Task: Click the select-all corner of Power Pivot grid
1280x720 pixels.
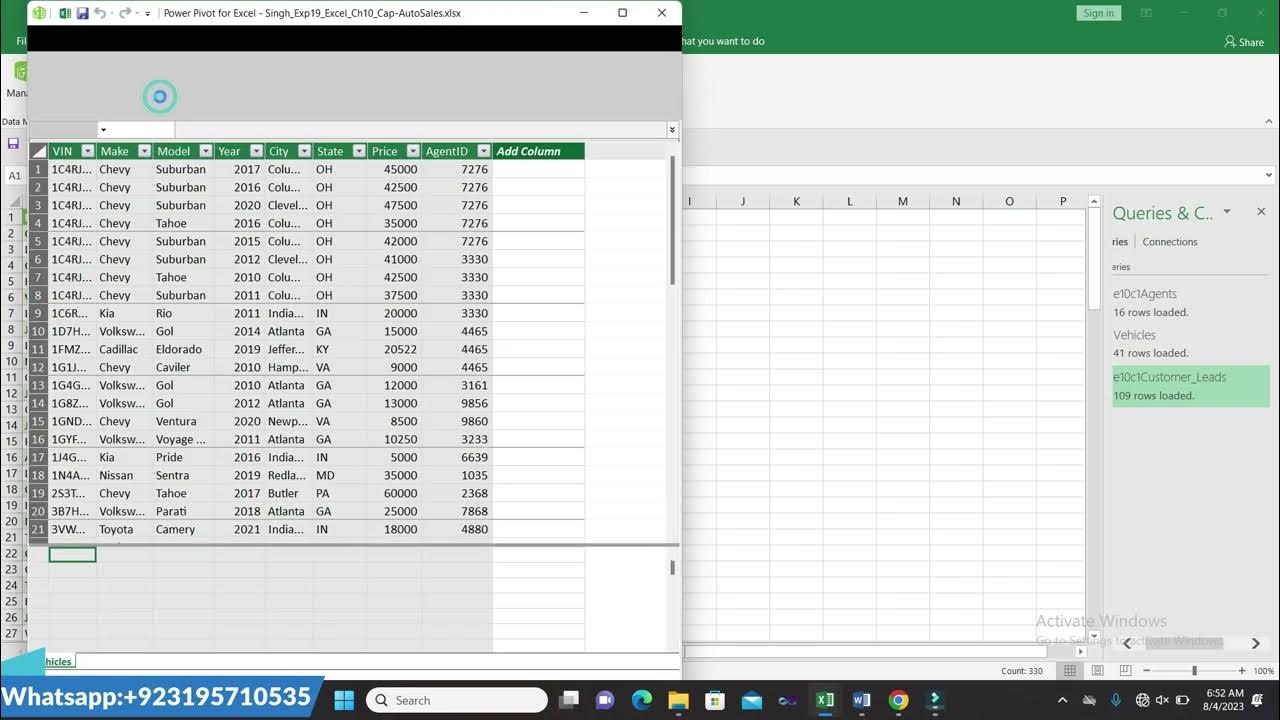Action: 39,151
